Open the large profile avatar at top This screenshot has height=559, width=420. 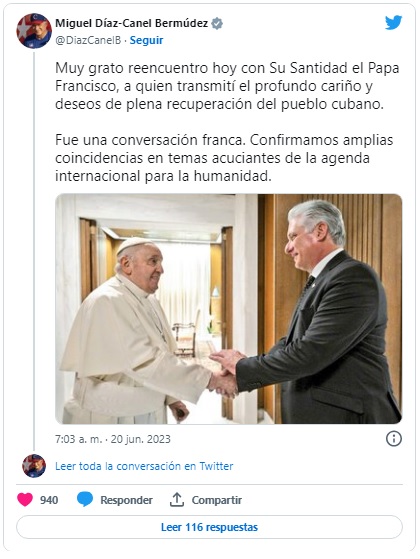[34, 31]
